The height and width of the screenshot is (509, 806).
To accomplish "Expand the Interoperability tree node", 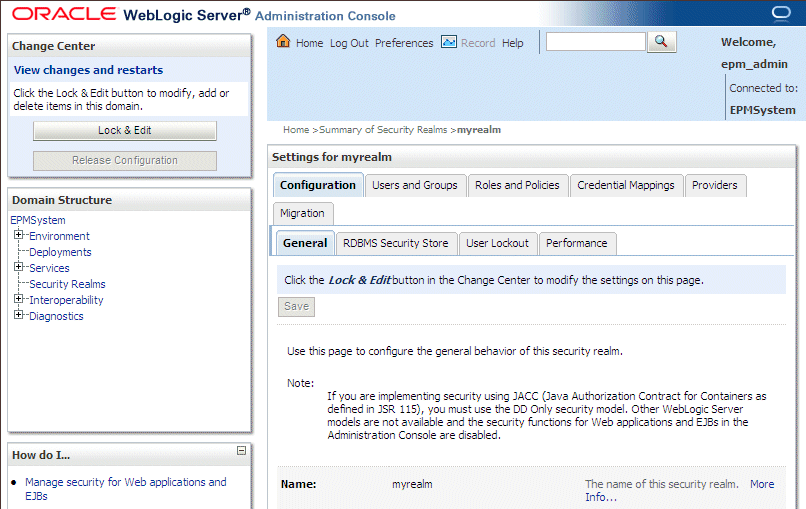I will [18, 299].
